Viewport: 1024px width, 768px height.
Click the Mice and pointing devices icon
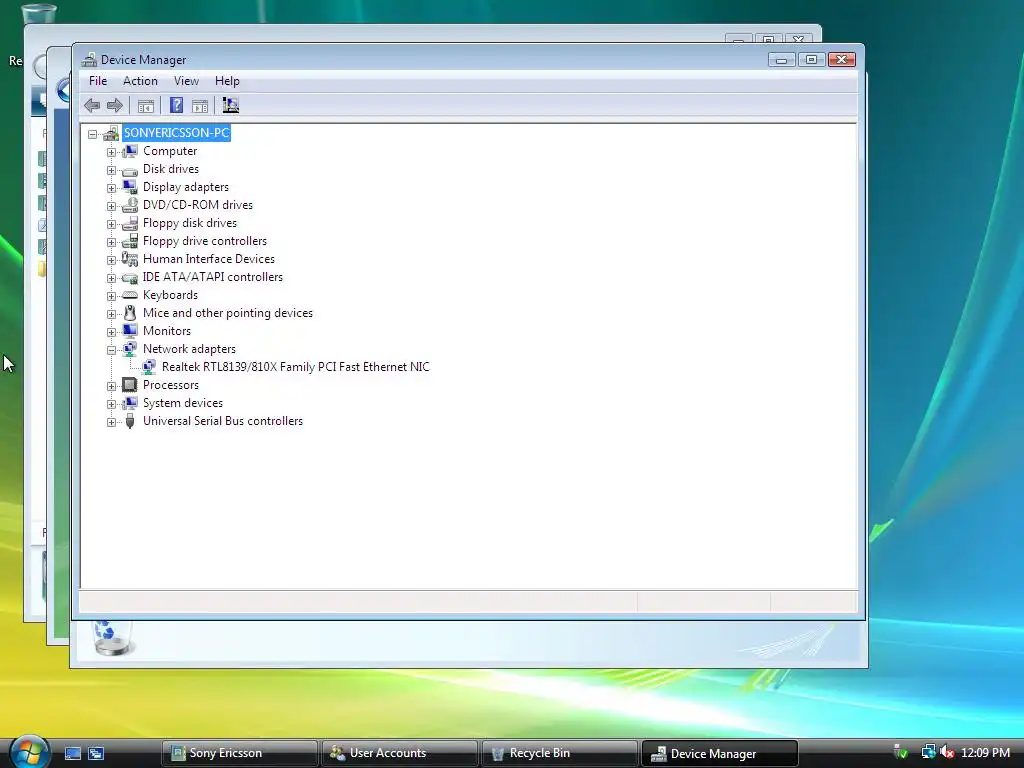[x=130, y=313]
